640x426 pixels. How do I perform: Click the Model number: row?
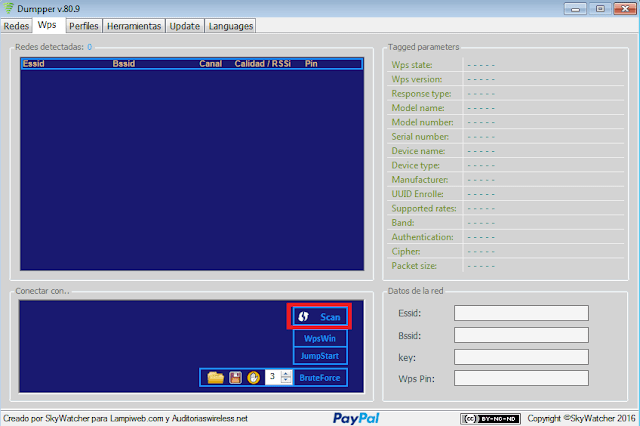point(505,122)
